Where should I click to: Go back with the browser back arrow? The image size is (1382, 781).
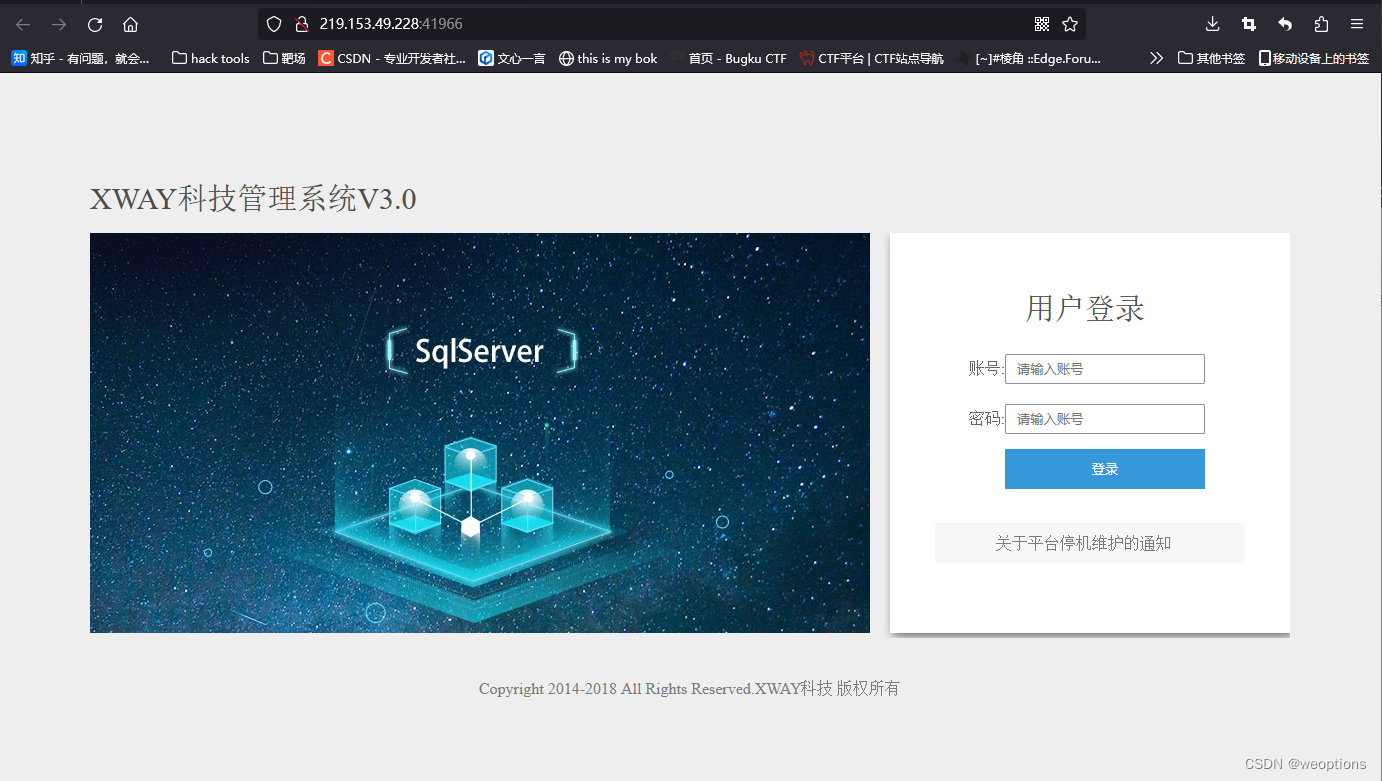pyautogui.click(x=23, y=24)
